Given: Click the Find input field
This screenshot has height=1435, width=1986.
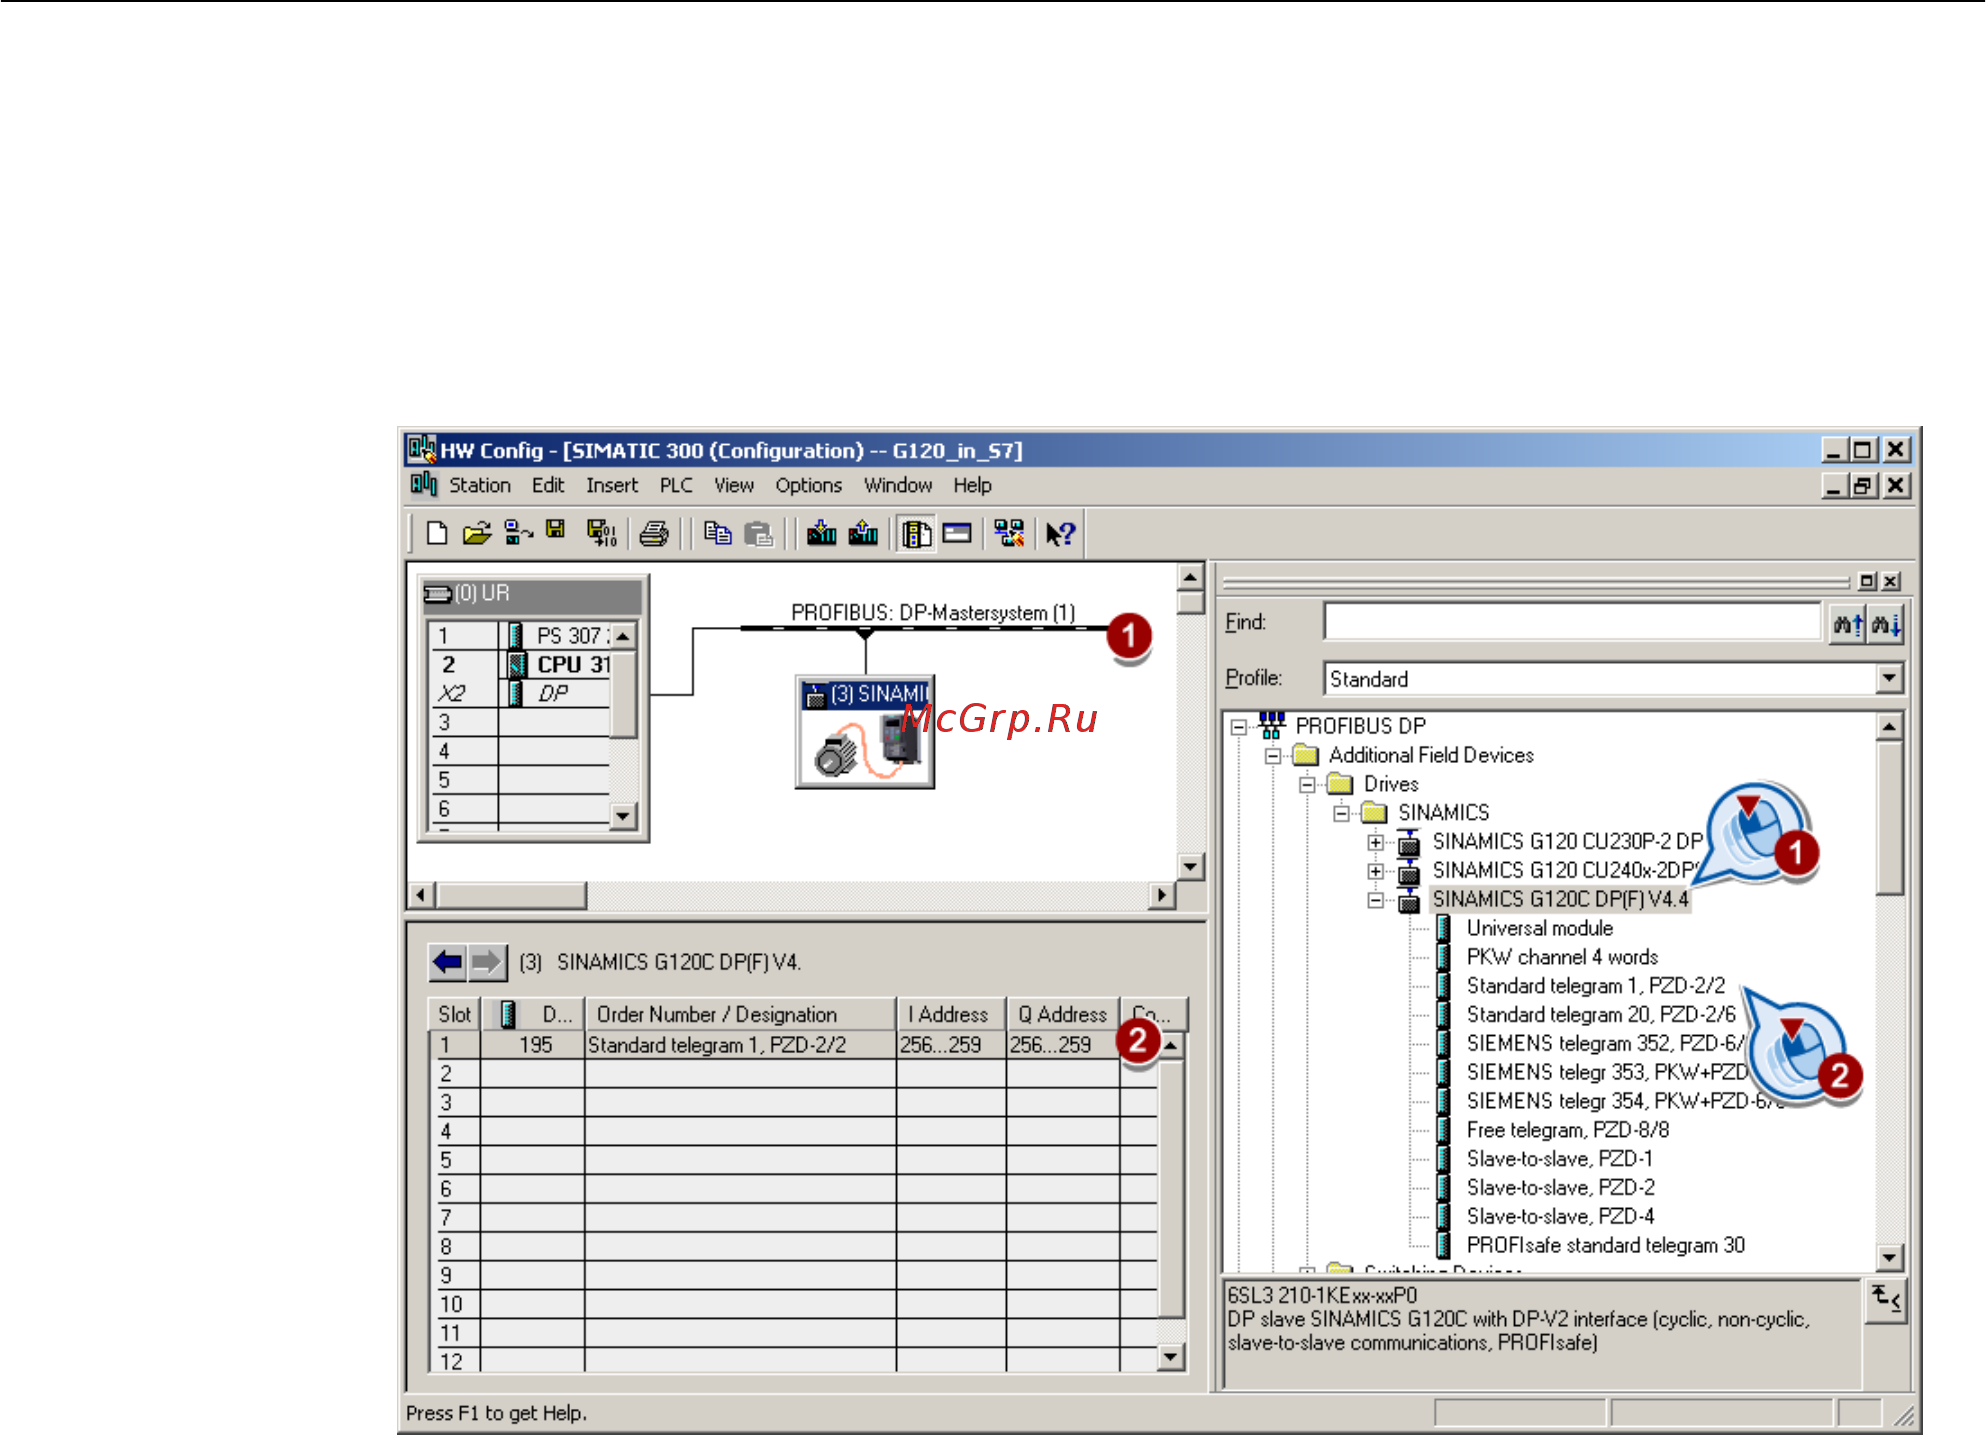Looking at the screenshot, I should tap(1572, 623).
